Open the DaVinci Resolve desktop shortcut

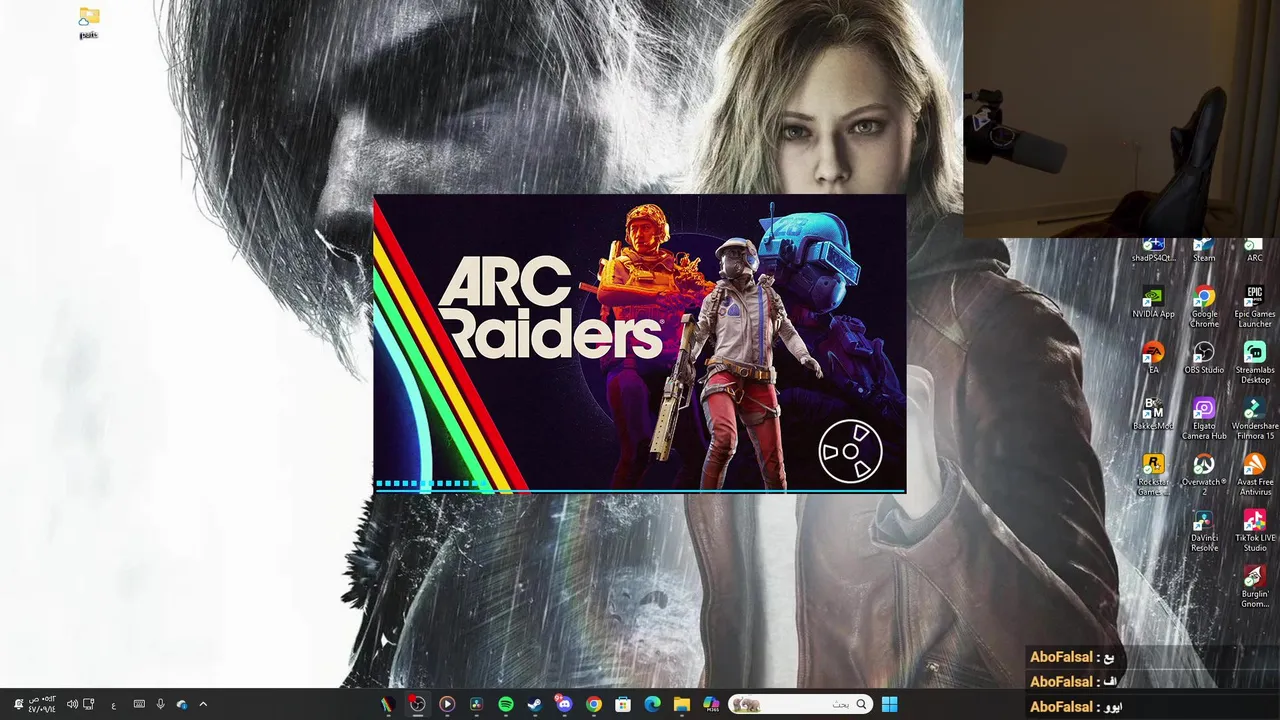click(1204, 530)
